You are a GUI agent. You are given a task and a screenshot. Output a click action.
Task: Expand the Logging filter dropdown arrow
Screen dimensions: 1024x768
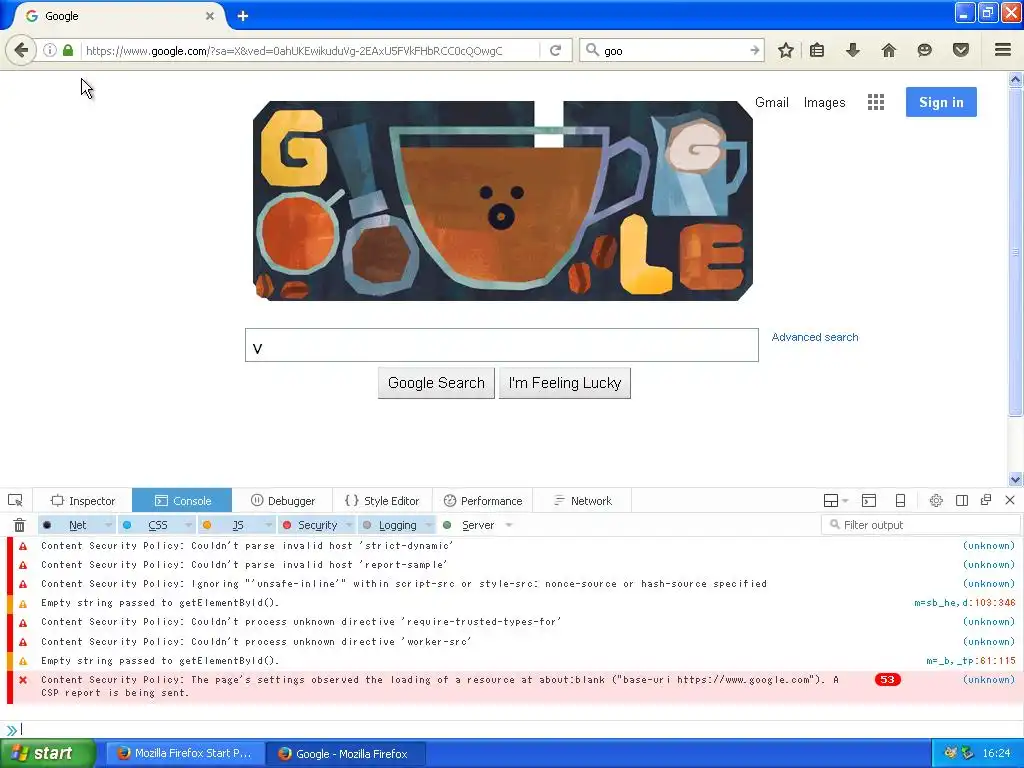coord(429,525)
